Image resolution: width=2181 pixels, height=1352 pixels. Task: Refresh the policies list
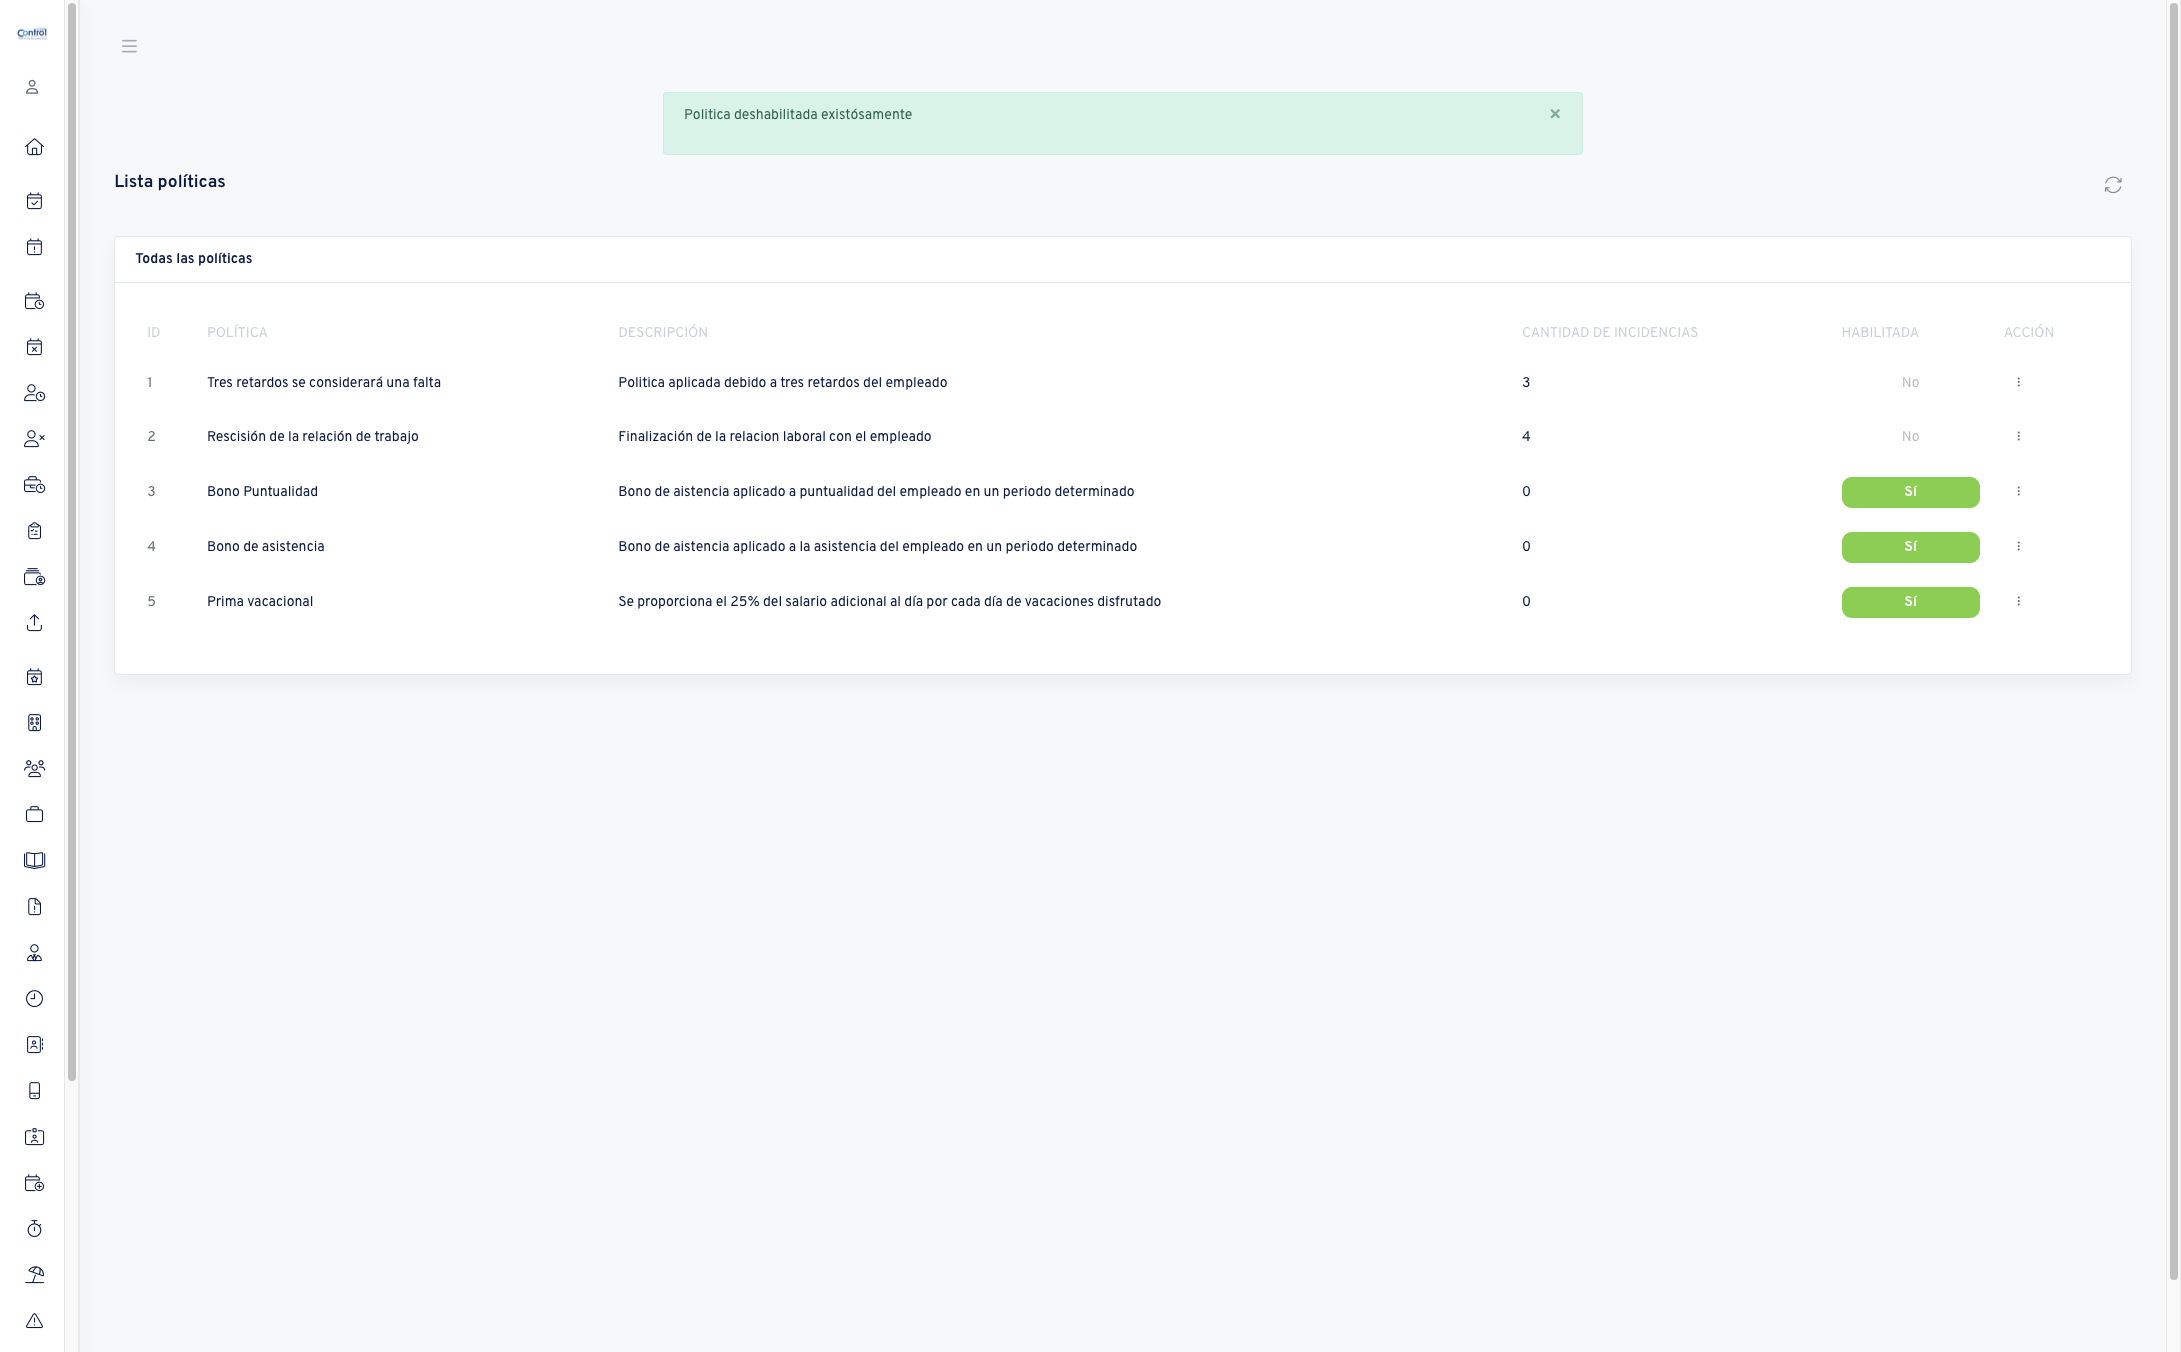pos(2113,185)
